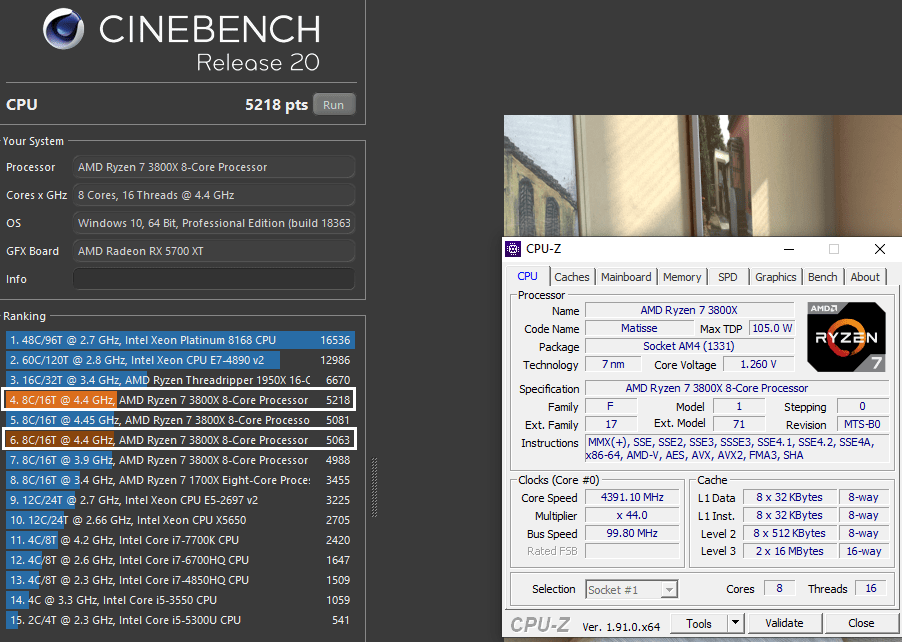902x642 pixels.
Task: Open the Tools button in CPU-Z
Action: pos(698,624)
